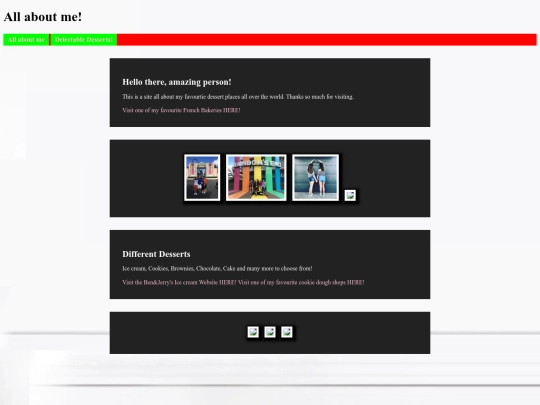540x405 pixels.
Task: Click broken image icon beside girls photo
Action: [x=350, y=195]
